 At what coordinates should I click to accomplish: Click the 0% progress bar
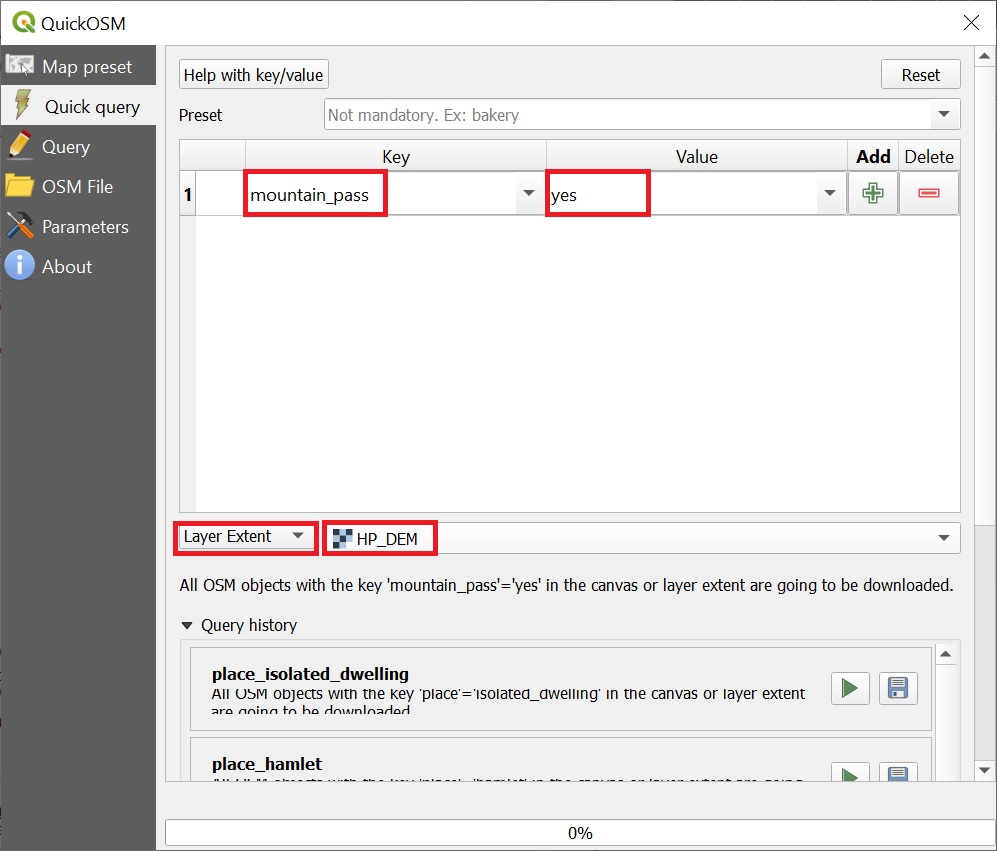pos(580,833)
